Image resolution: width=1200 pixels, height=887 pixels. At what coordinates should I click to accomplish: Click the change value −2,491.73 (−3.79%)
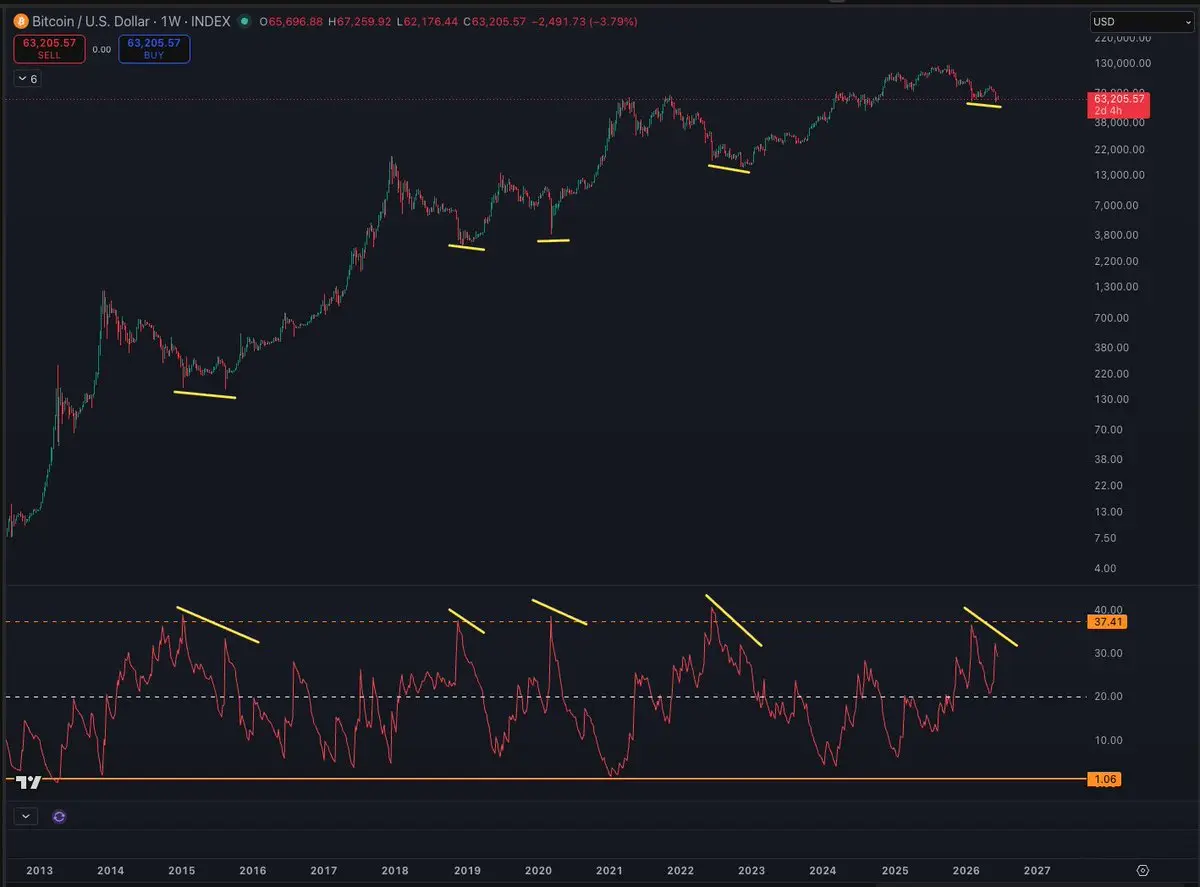pyautogui.click(x=586, y=21)
